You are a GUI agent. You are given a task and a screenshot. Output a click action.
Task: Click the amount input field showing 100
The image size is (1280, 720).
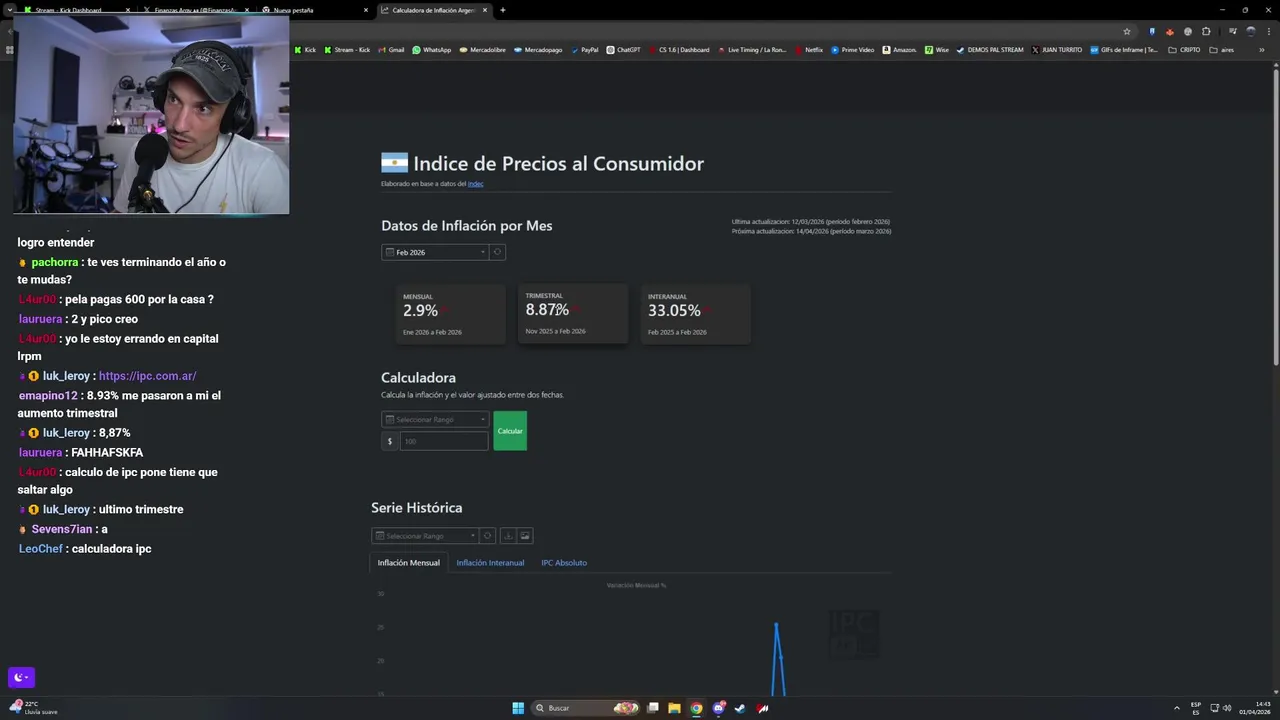(444, 441)
